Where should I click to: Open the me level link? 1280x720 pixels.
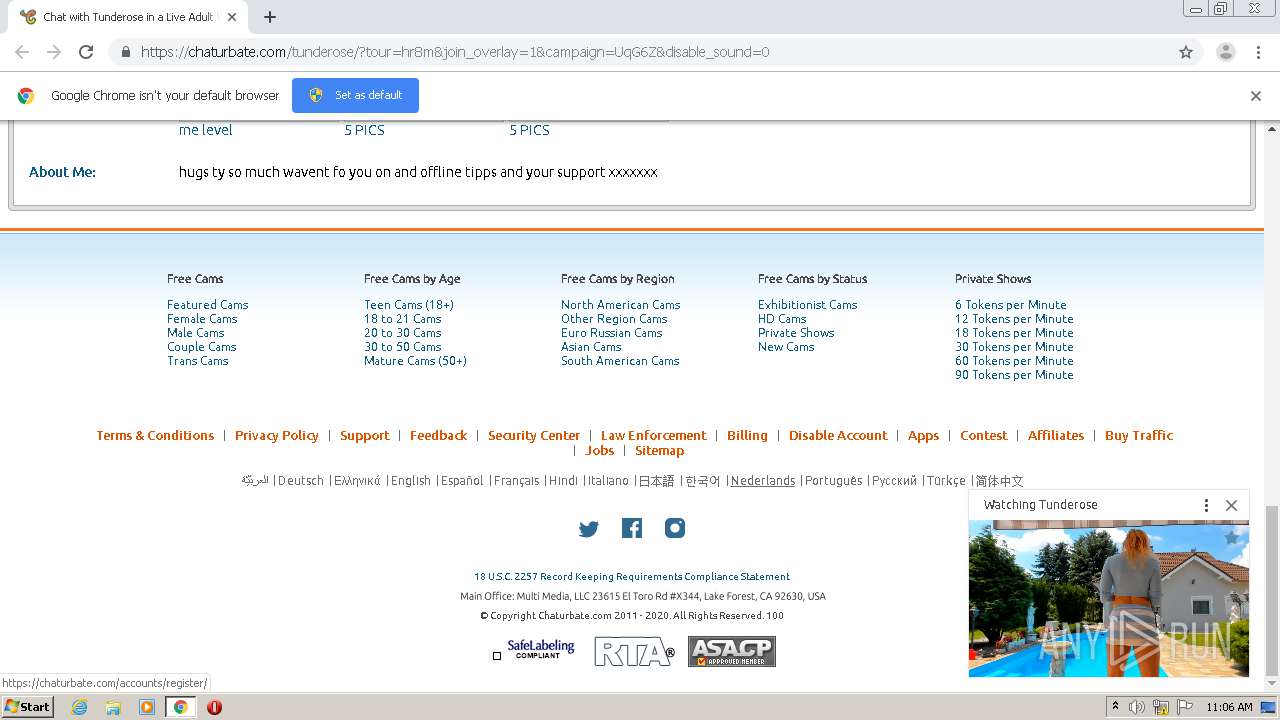click(206, 130)
